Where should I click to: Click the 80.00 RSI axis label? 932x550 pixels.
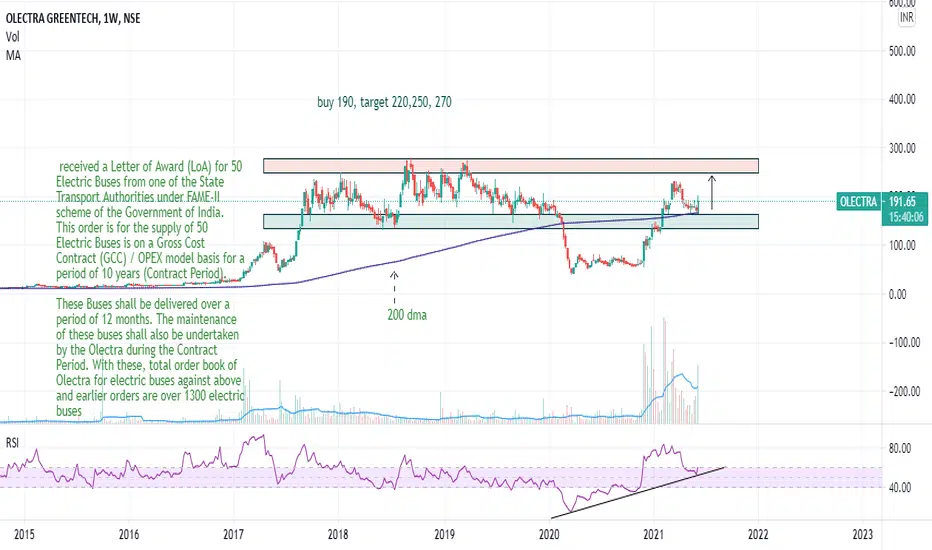pyautogui.click(x=900, y=448)
